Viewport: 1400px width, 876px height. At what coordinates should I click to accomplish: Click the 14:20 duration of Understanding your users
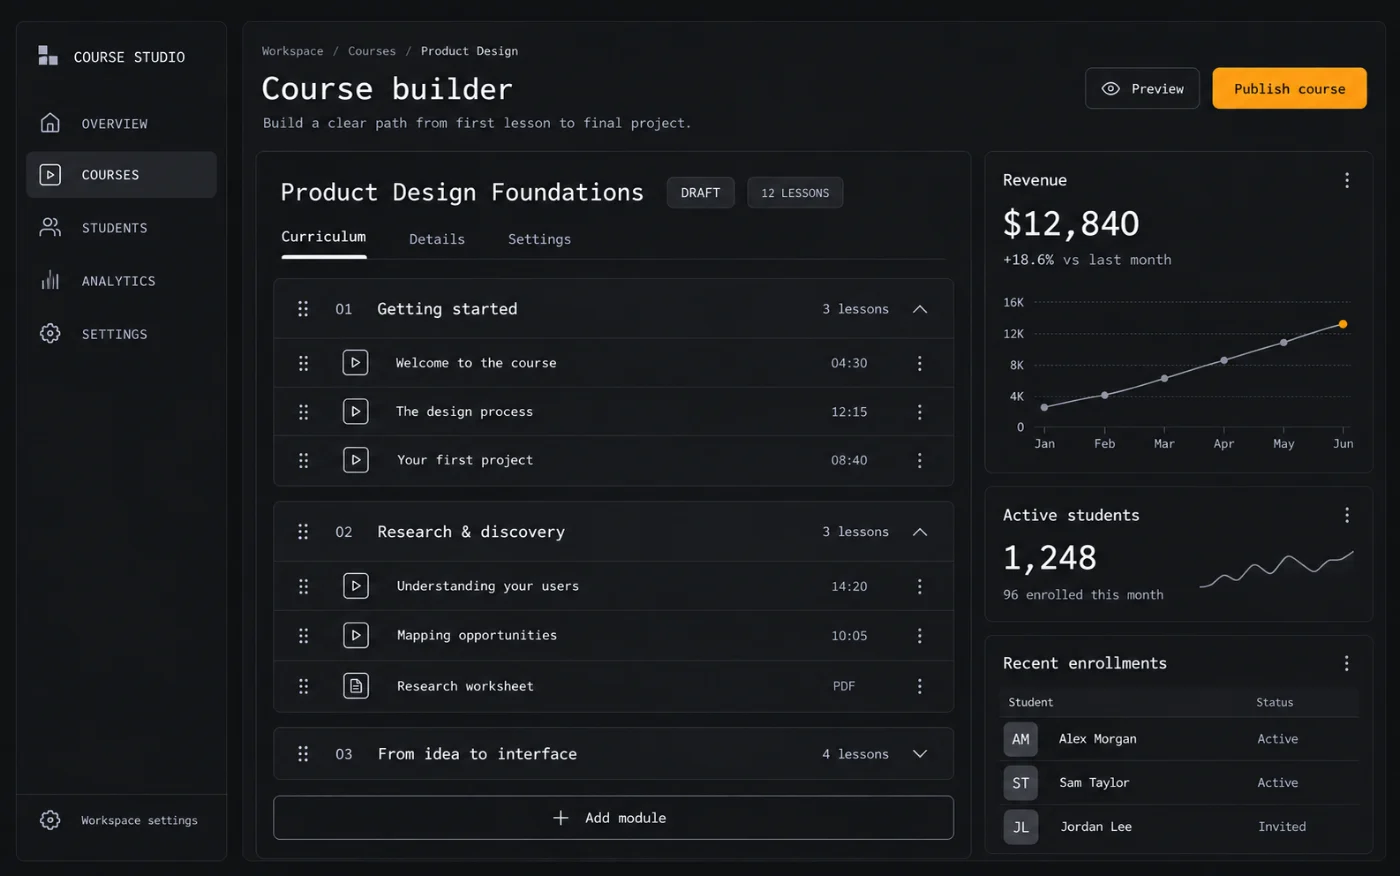pos(849,587)
